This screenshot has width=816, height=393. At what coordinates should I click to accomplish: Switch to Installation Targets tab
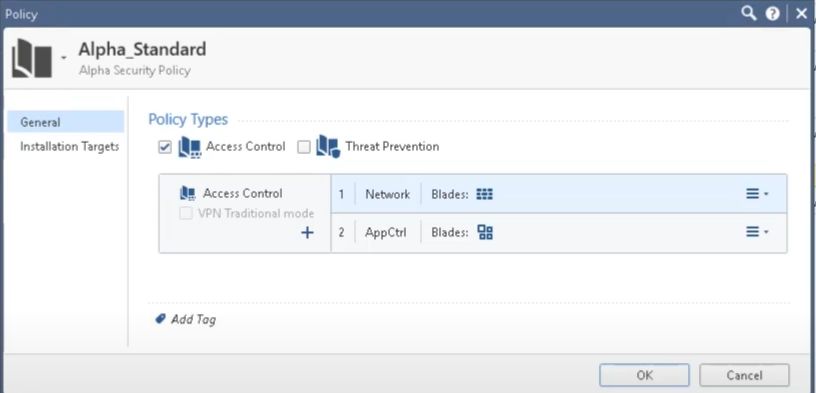click(x=69, y=146)
